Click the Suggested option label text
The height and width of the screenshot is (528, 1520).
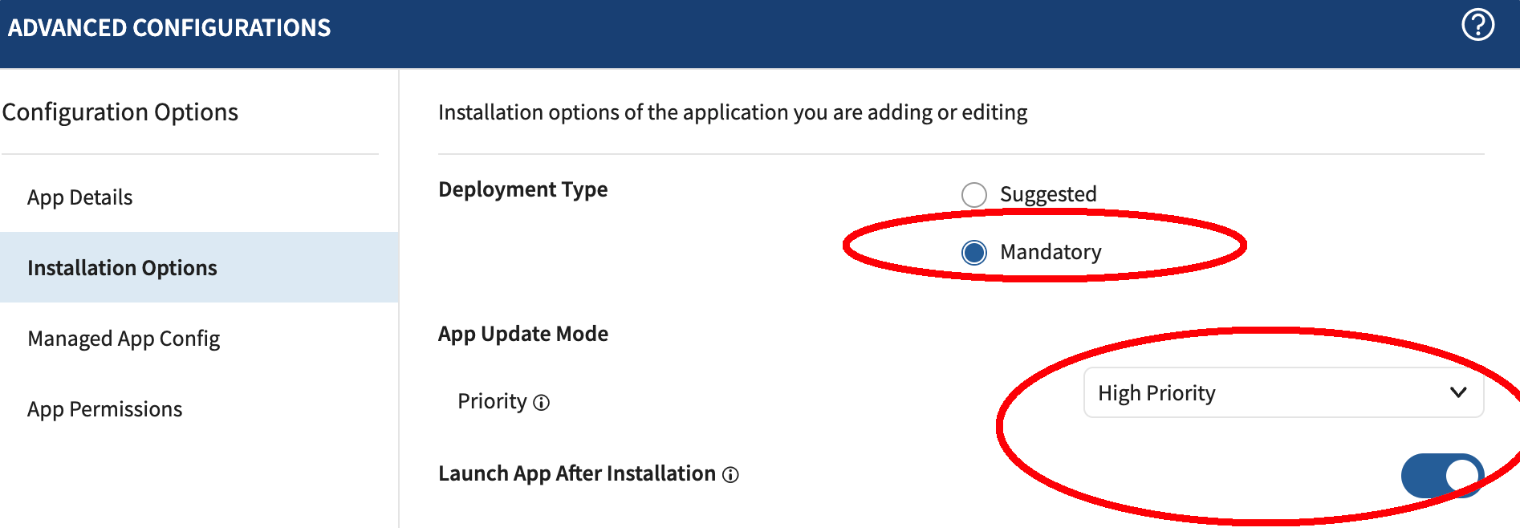click(x=1048, y=194)
